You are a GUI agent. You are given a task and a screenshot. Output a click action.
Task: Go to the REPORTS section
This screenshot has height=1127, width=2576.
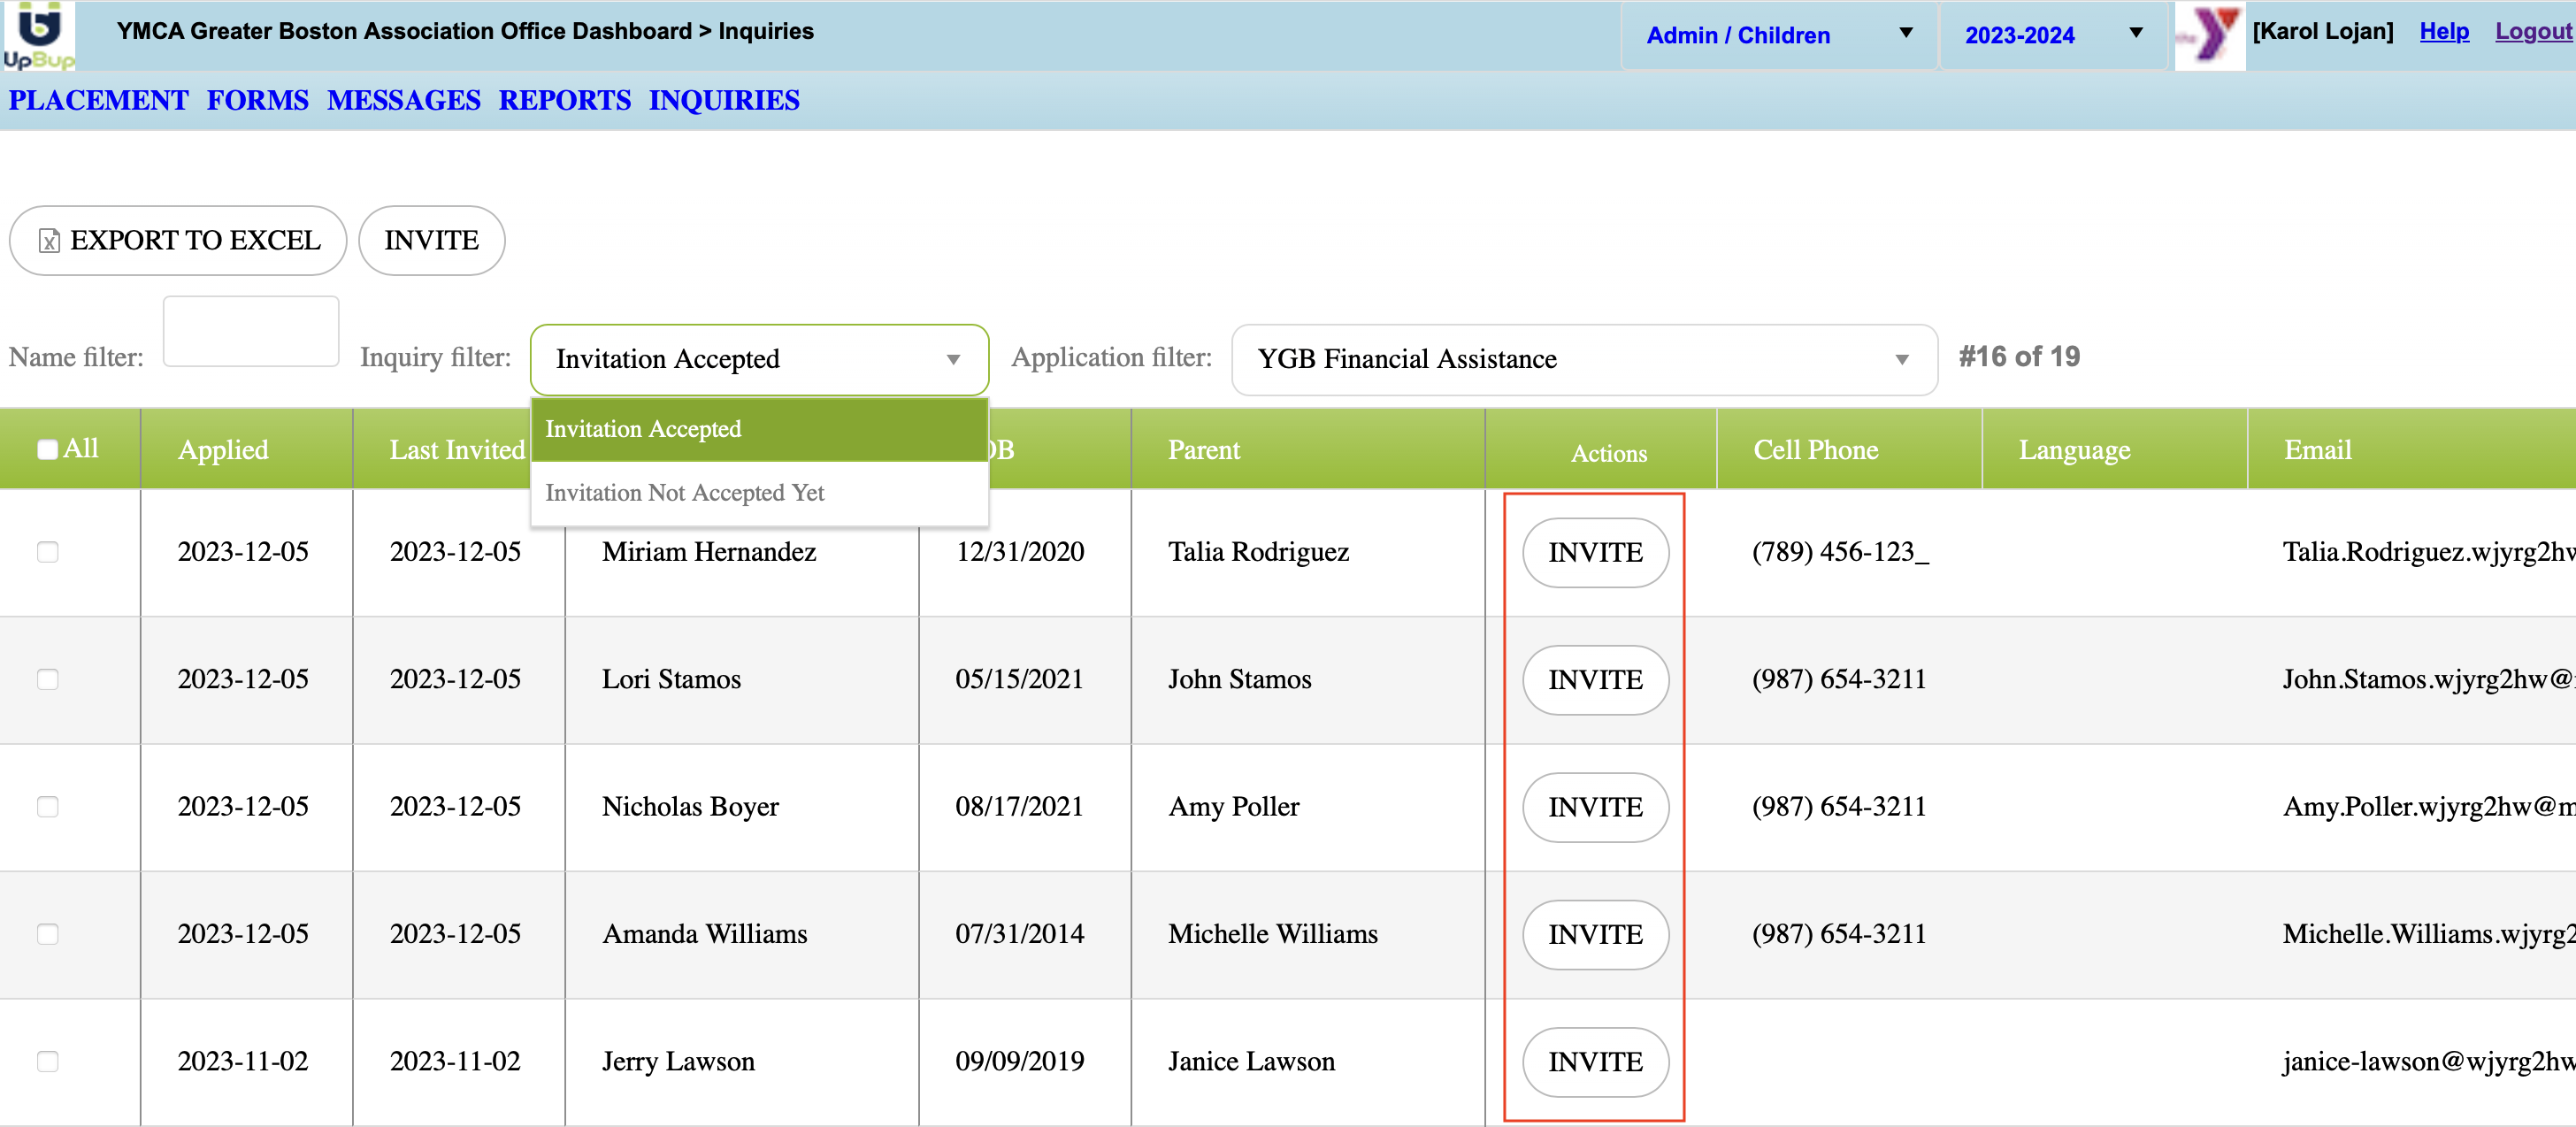click(564, 100)
